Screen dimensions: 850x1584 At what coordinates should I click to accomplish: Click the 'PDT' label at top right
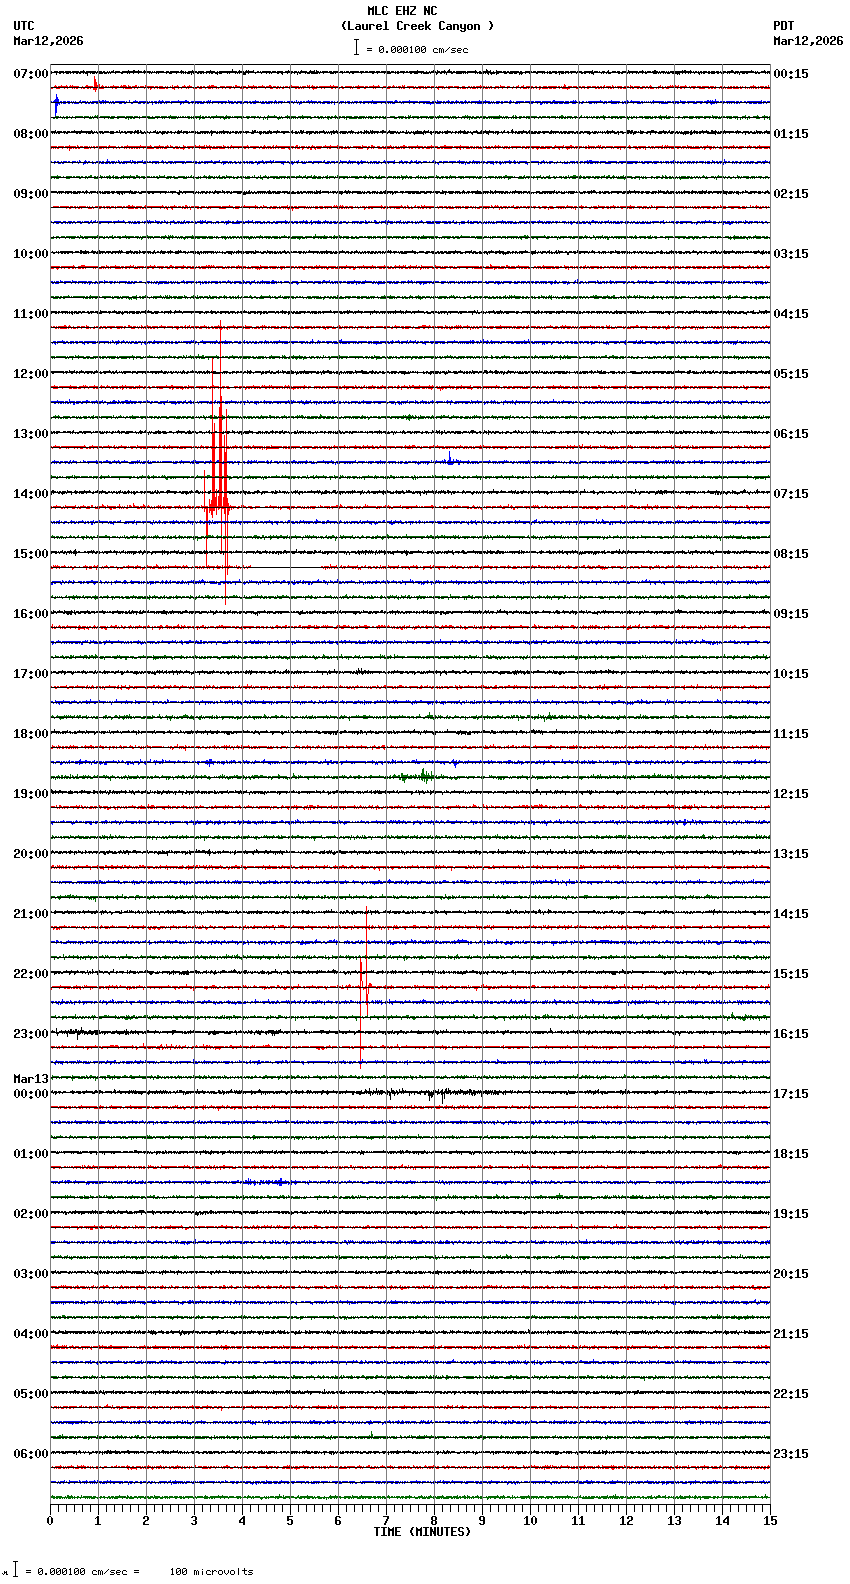[x=784, y=26]
